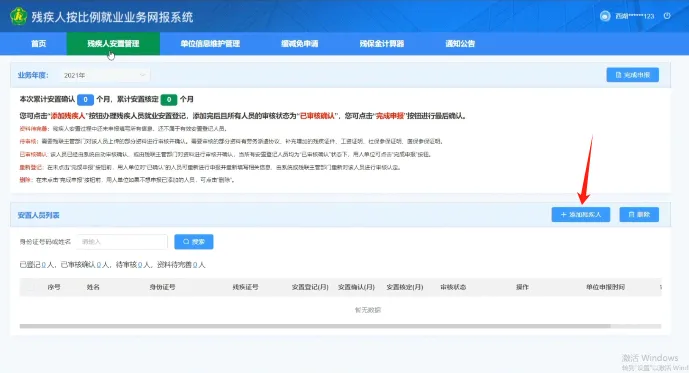Click the username ending in 123
The width and height of the screenshot is (689, 373).
pos(635,16)
